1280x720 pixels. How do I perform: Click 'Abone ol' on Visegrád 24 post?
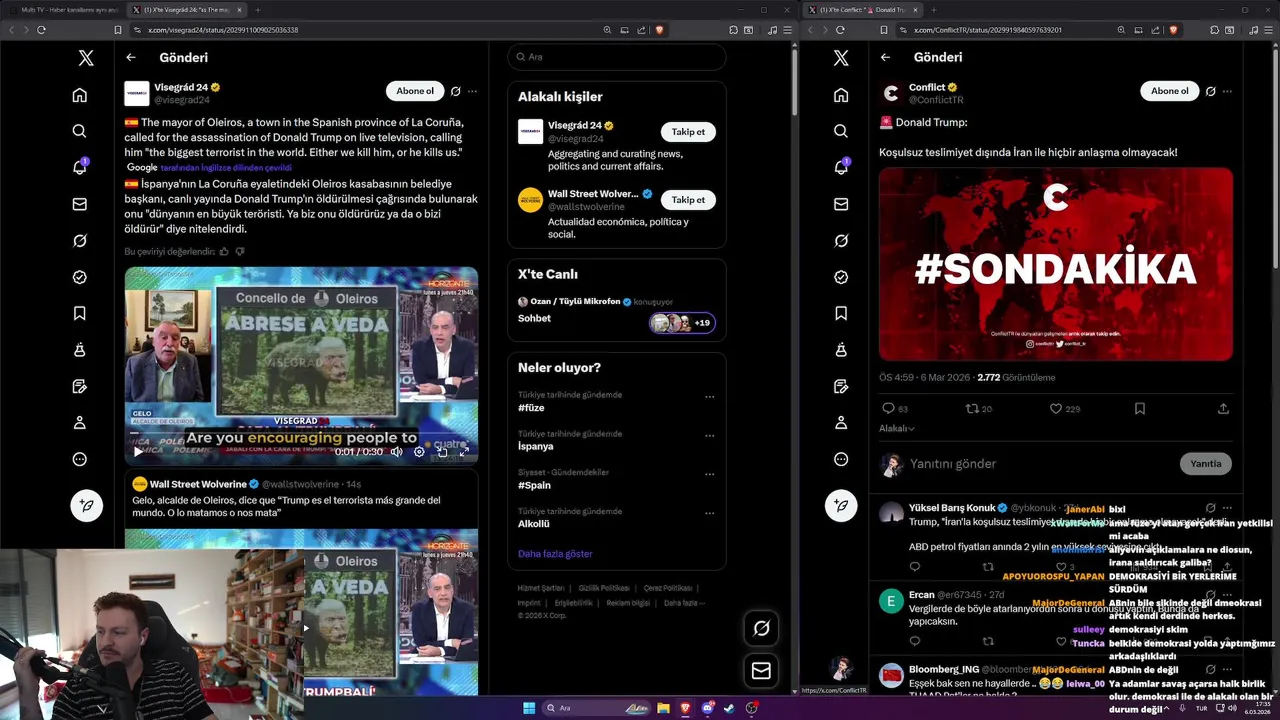tap(415, 91)
